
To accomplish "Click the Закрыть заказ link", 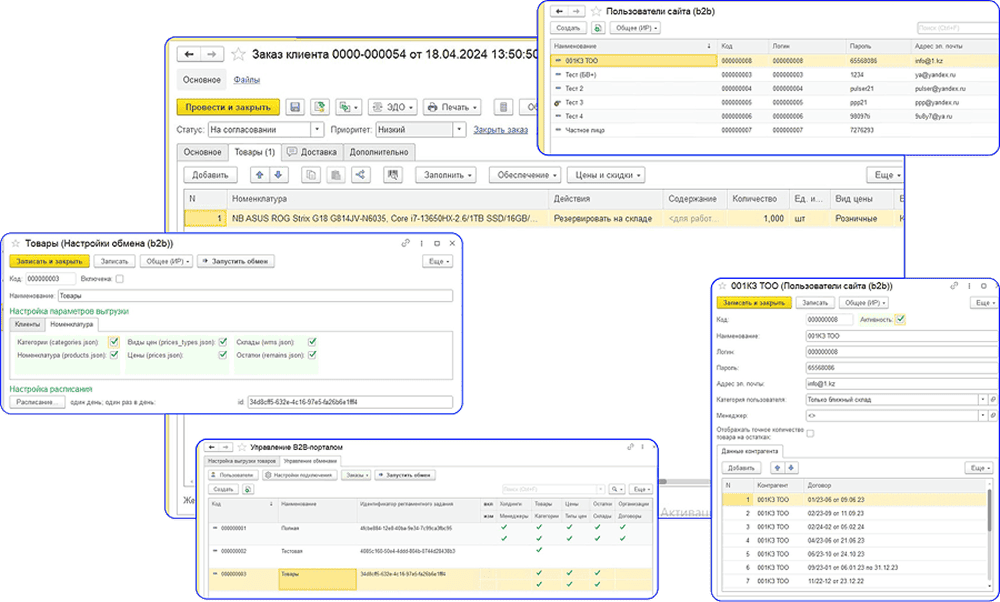I will (x=500, y=129).
